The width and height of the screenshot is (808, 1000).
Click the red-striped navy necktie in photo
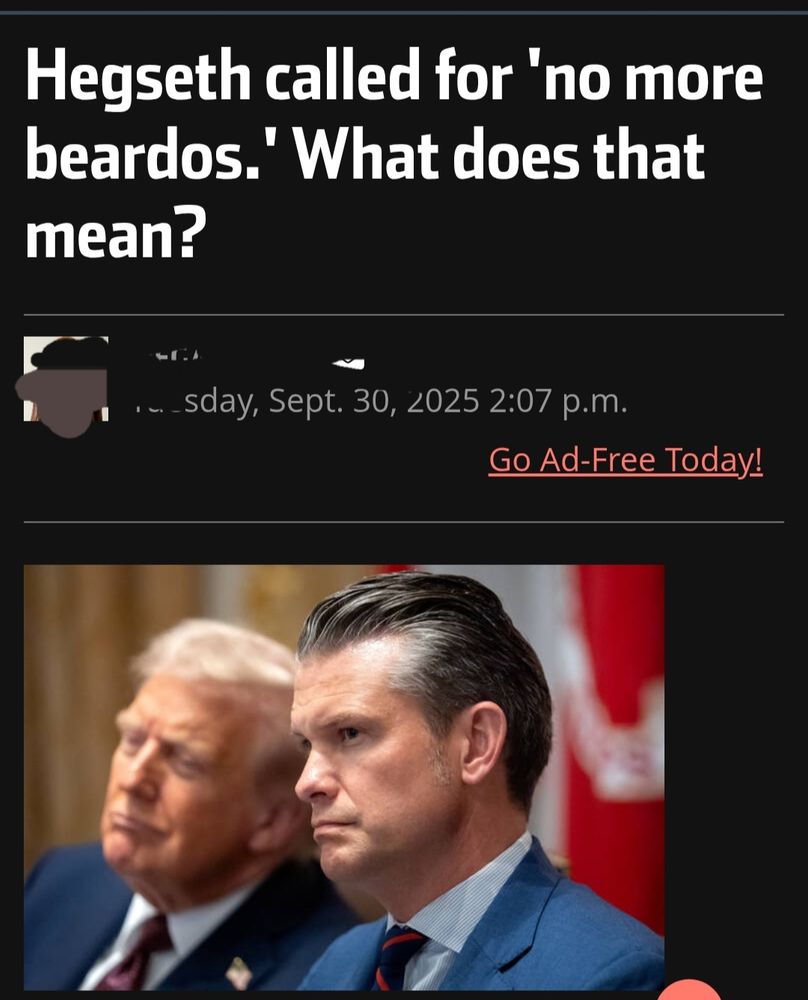click(x=397, y=957)
